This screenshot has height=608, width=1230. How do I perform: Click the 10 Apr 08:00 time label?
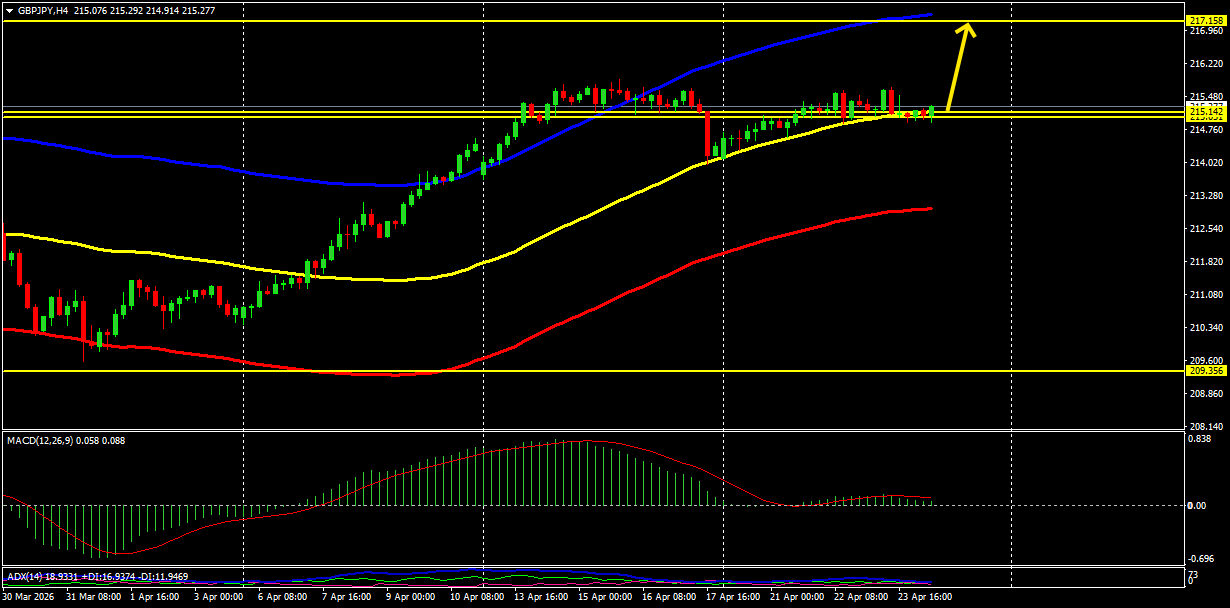point(476,597)
